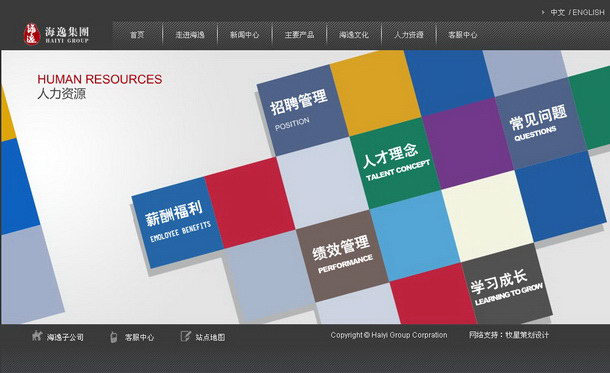Screen dimensions: 610x373
Task: Open the 走进海逸 navigation item
Action: [190, 35]
